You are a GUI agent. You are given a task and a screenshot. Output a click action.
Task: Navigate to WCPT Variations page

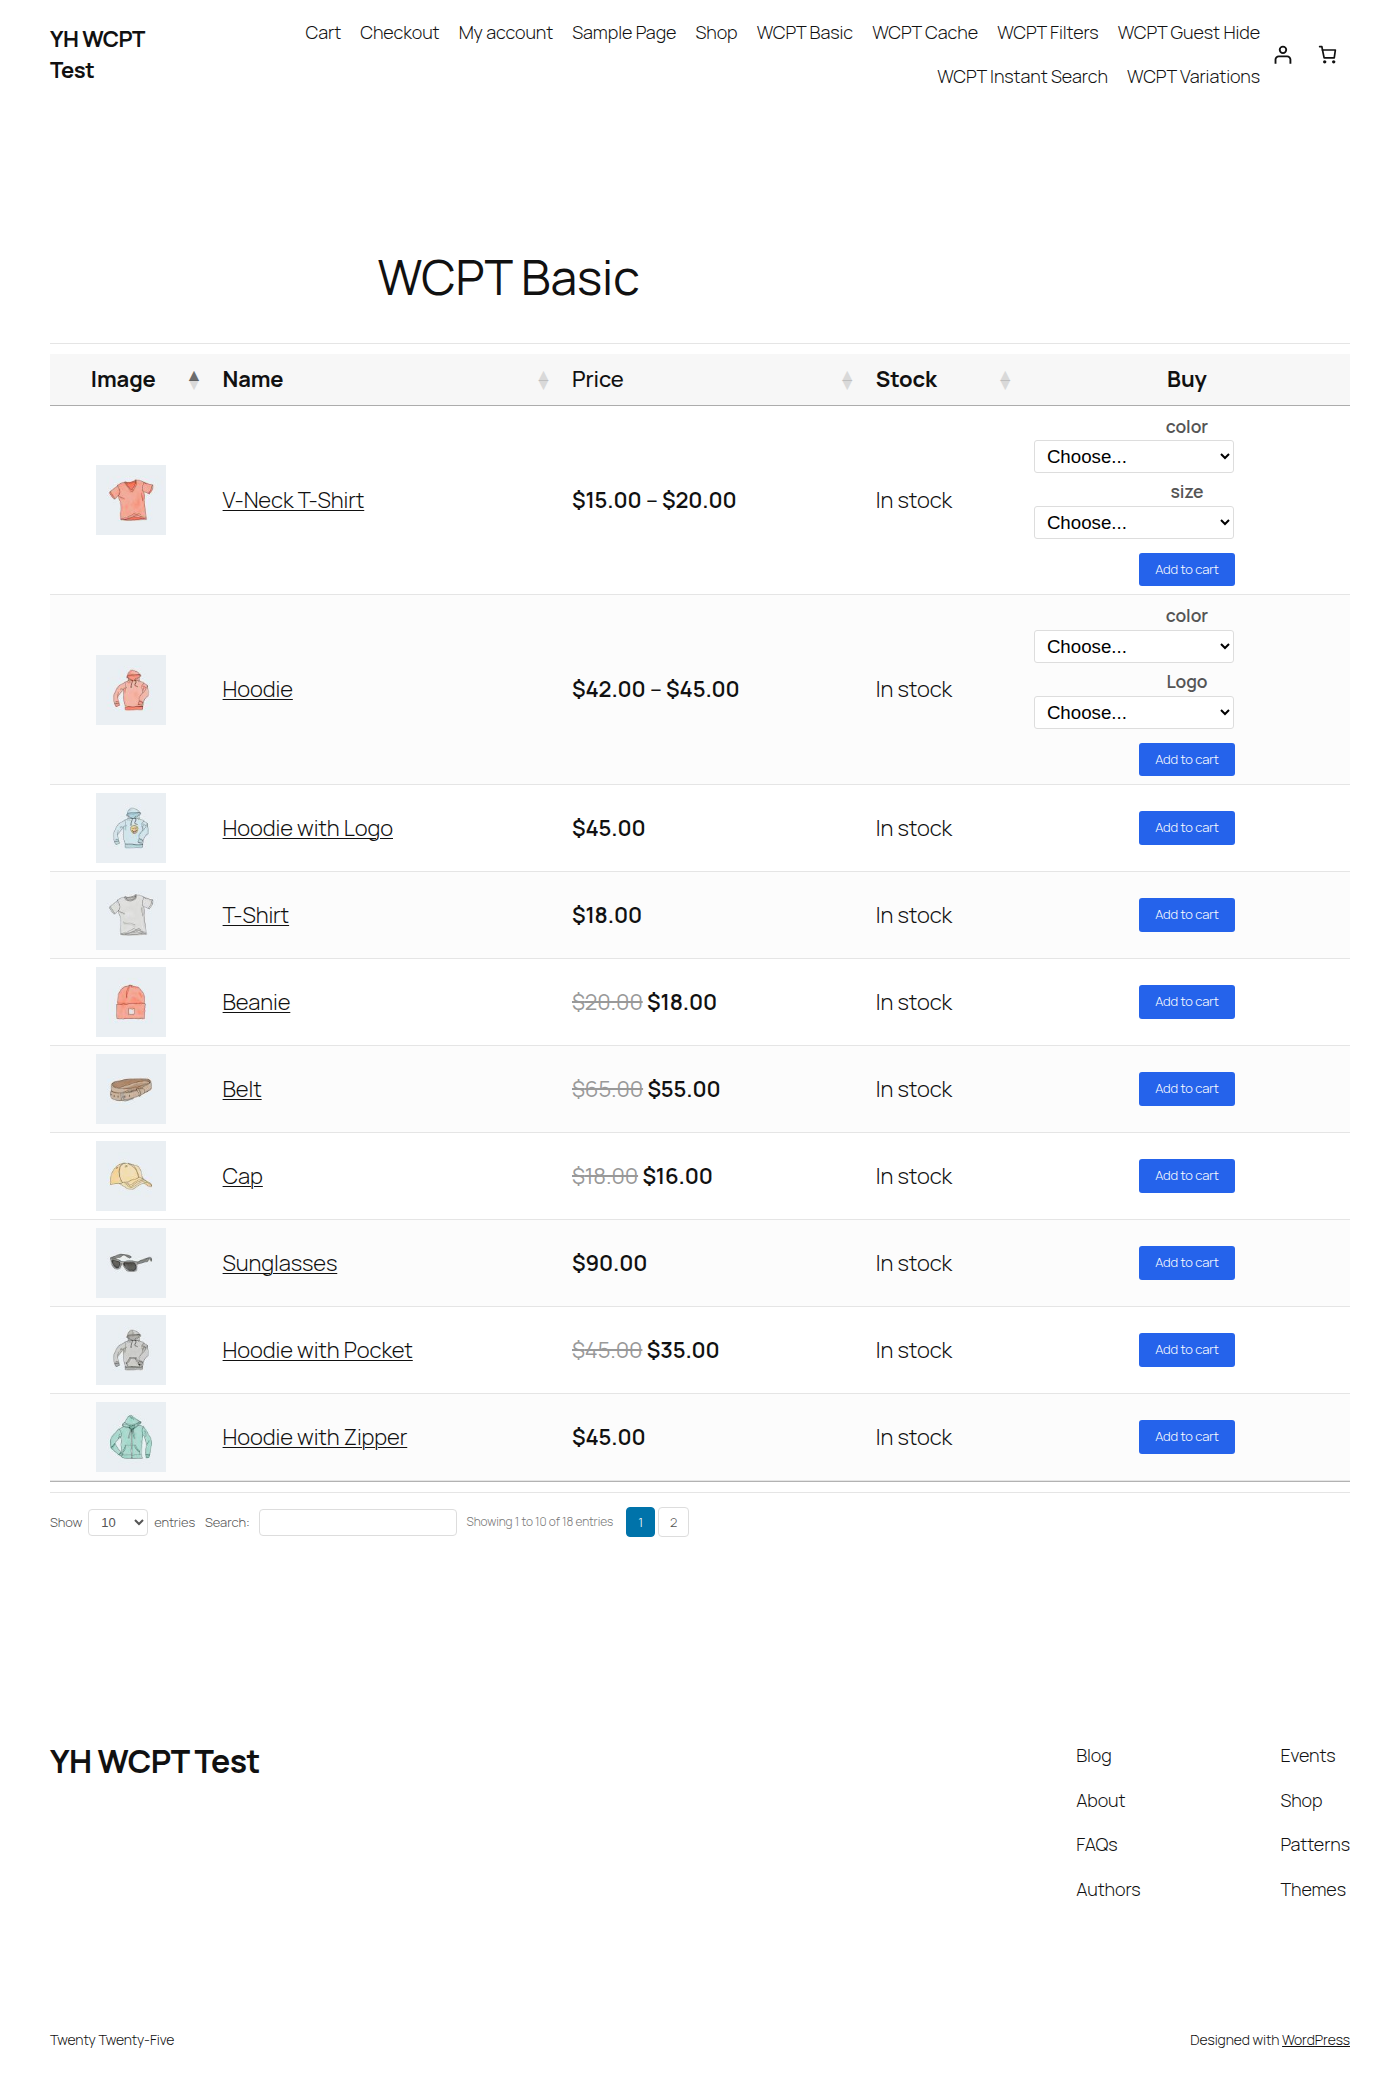pos(1193,77)
